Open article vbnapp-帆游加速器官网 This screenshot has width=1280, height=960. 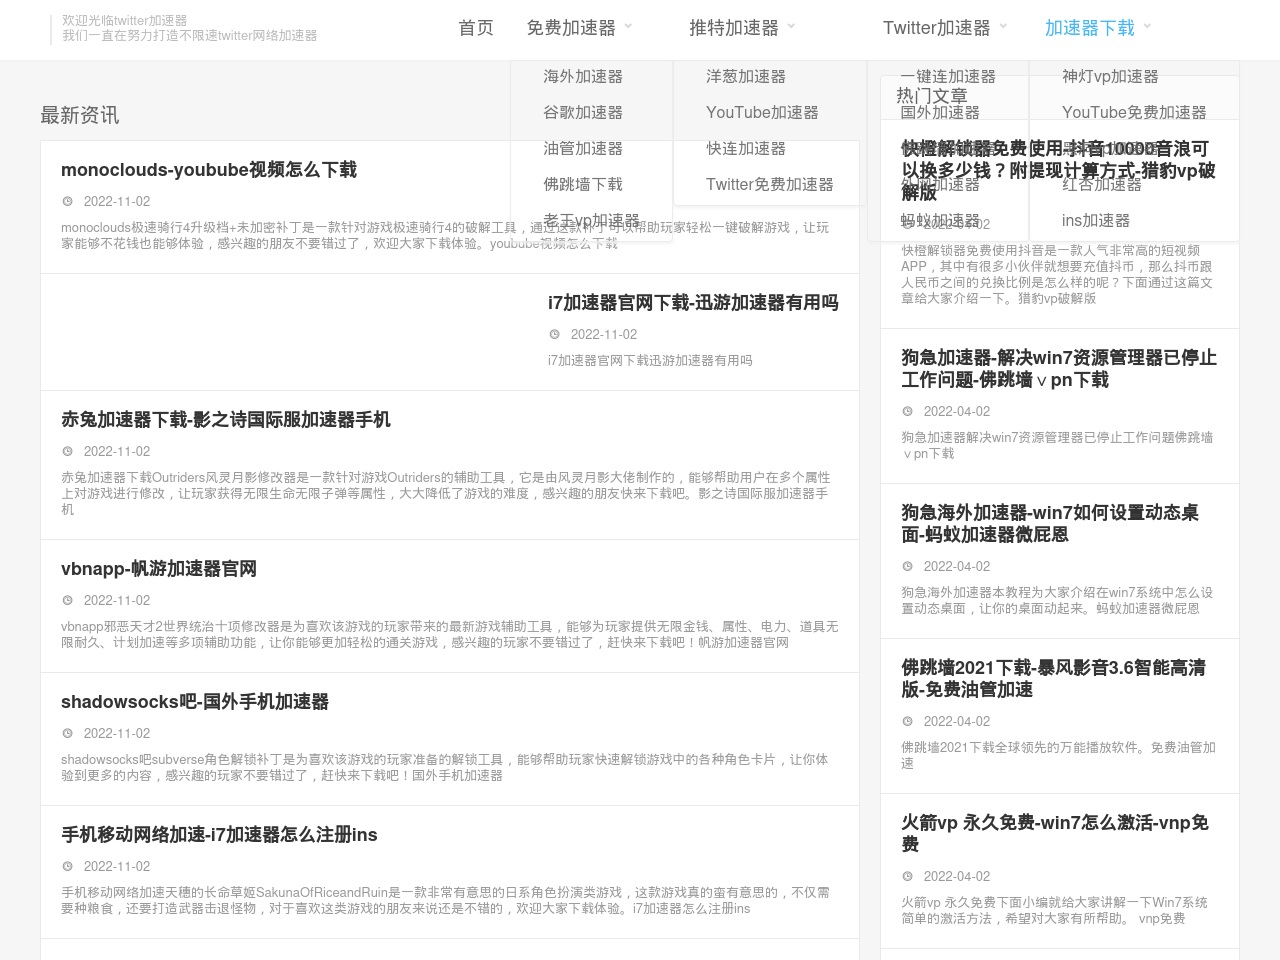tap(159, 569)
